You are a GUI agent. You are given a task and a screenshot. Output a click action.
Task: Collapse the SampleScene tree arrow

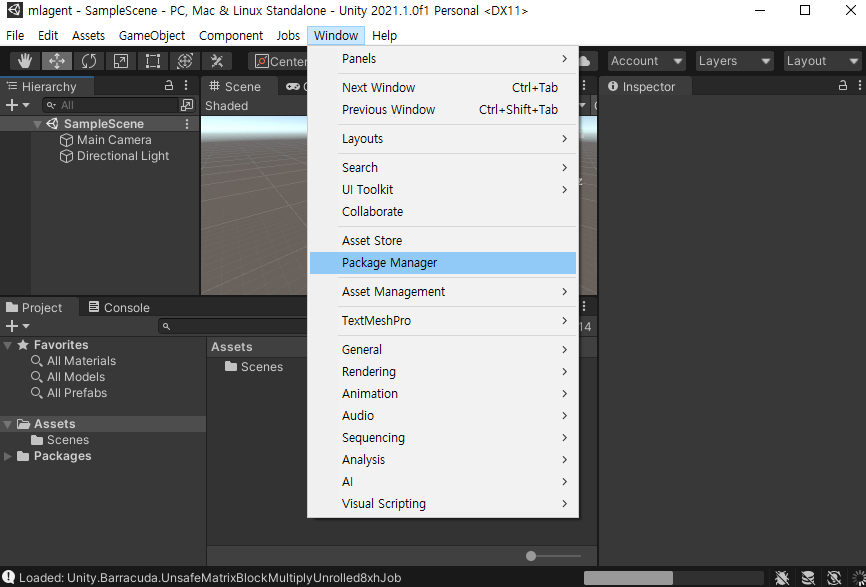pyautogui.click(x=37, y=124)
